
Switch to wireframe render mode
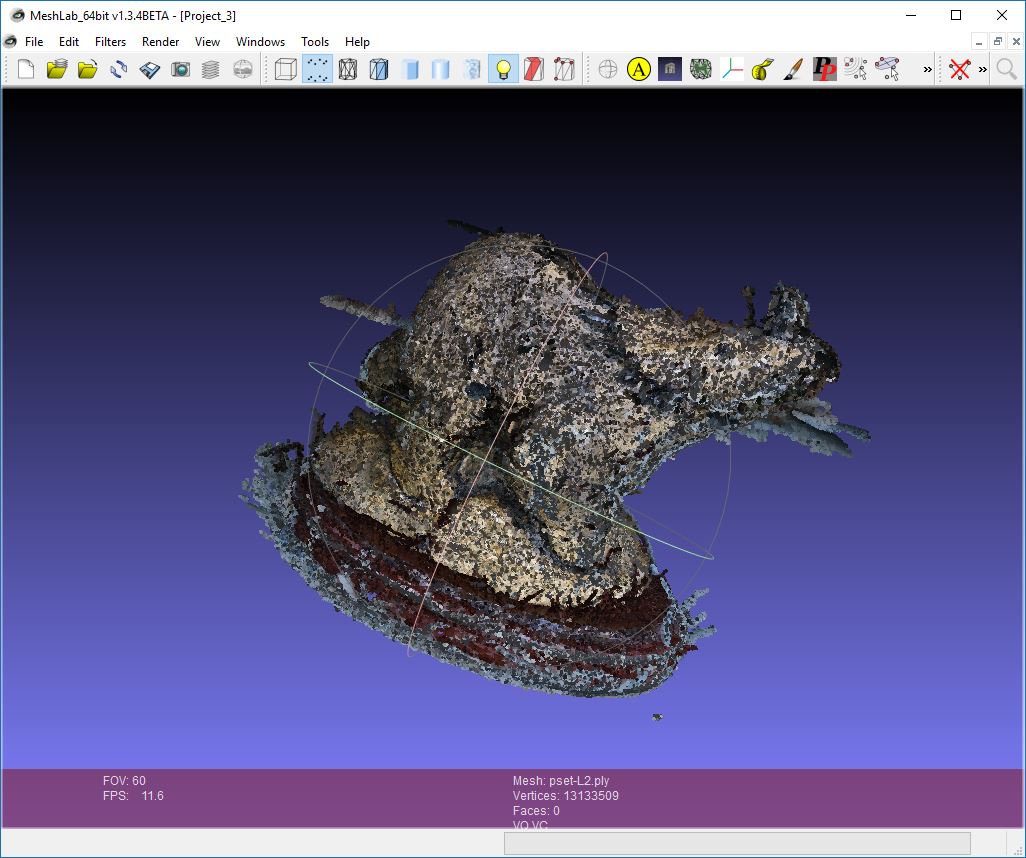[x=347, y=69]
